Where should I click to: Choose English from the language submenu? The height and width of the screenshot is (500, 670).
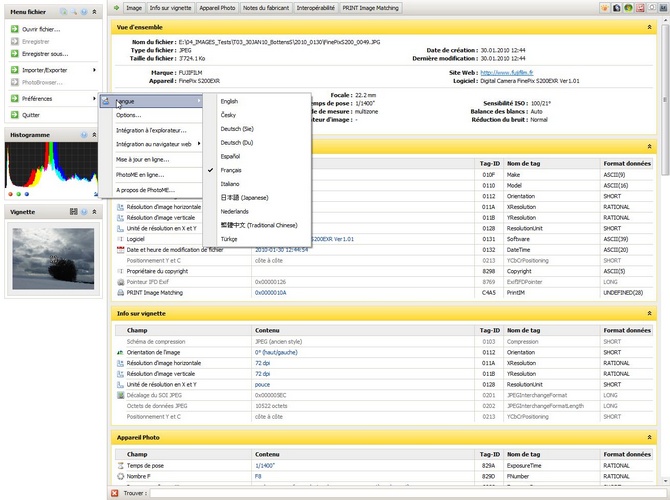(230, 101)
